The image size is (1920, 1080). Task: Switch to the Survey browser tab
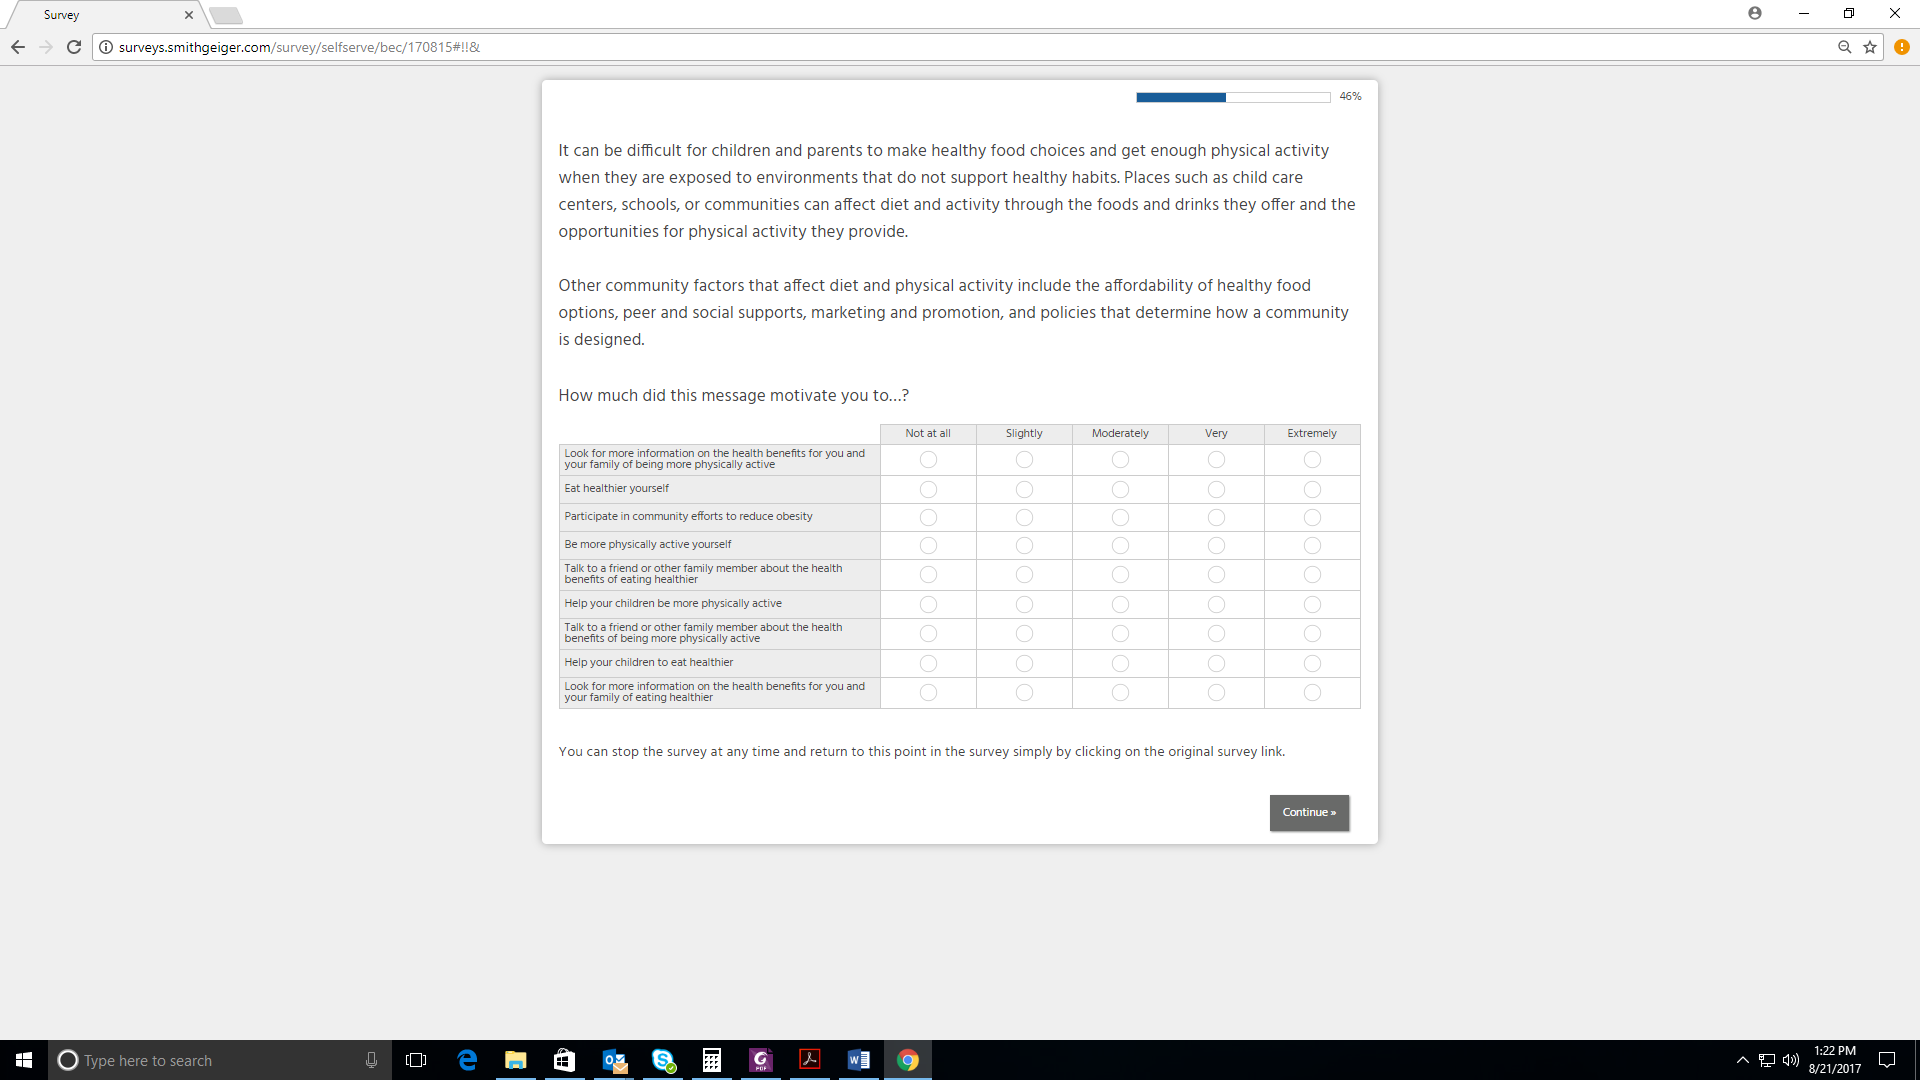pos(100,15)
